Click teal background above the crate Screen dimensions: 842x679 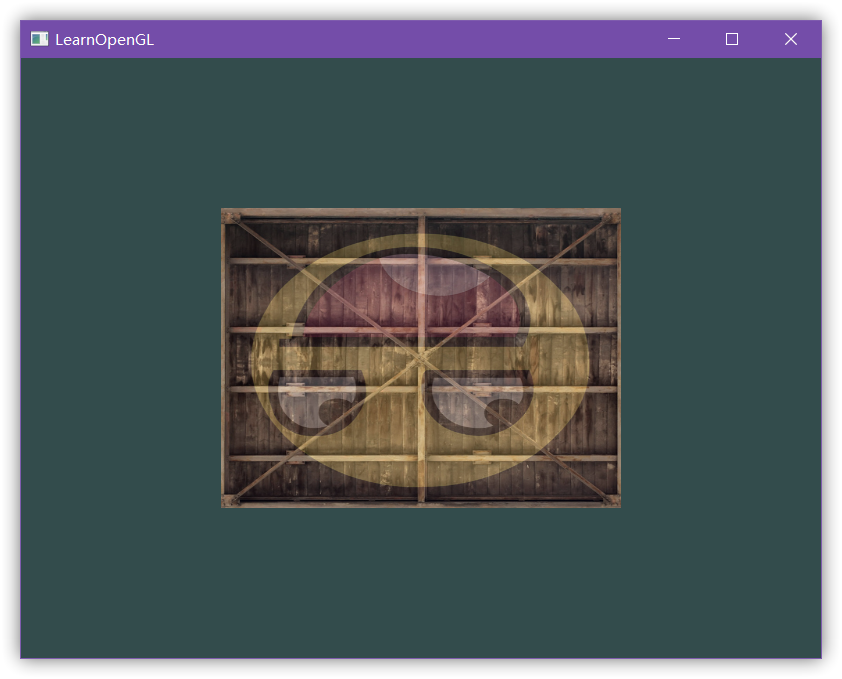tap(420, 130)
